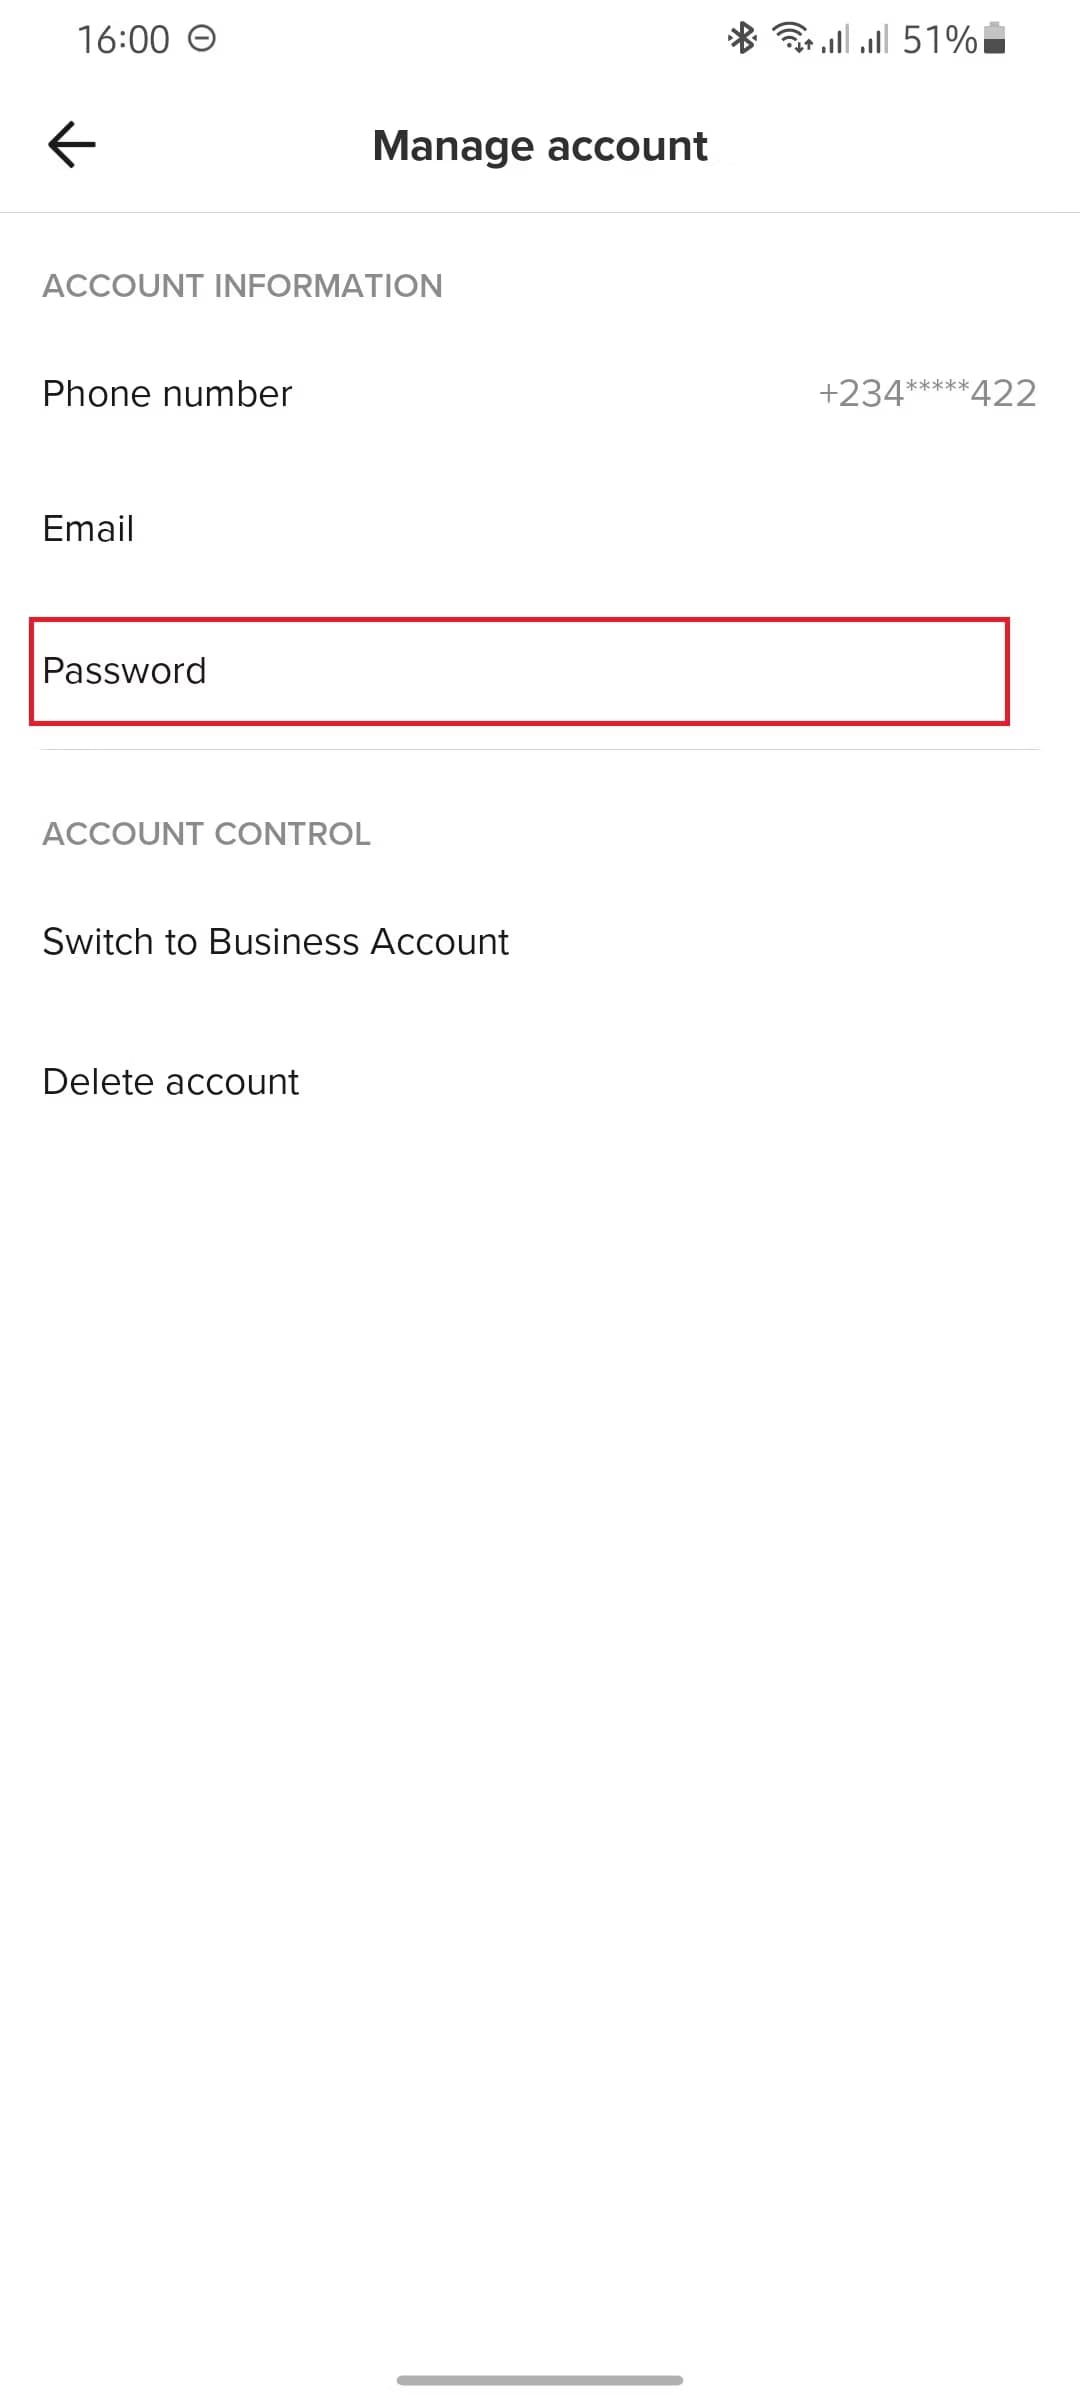Tap the 16:00 clock in status bar
The image size is (1080, 2400).
tap(123, 40)
